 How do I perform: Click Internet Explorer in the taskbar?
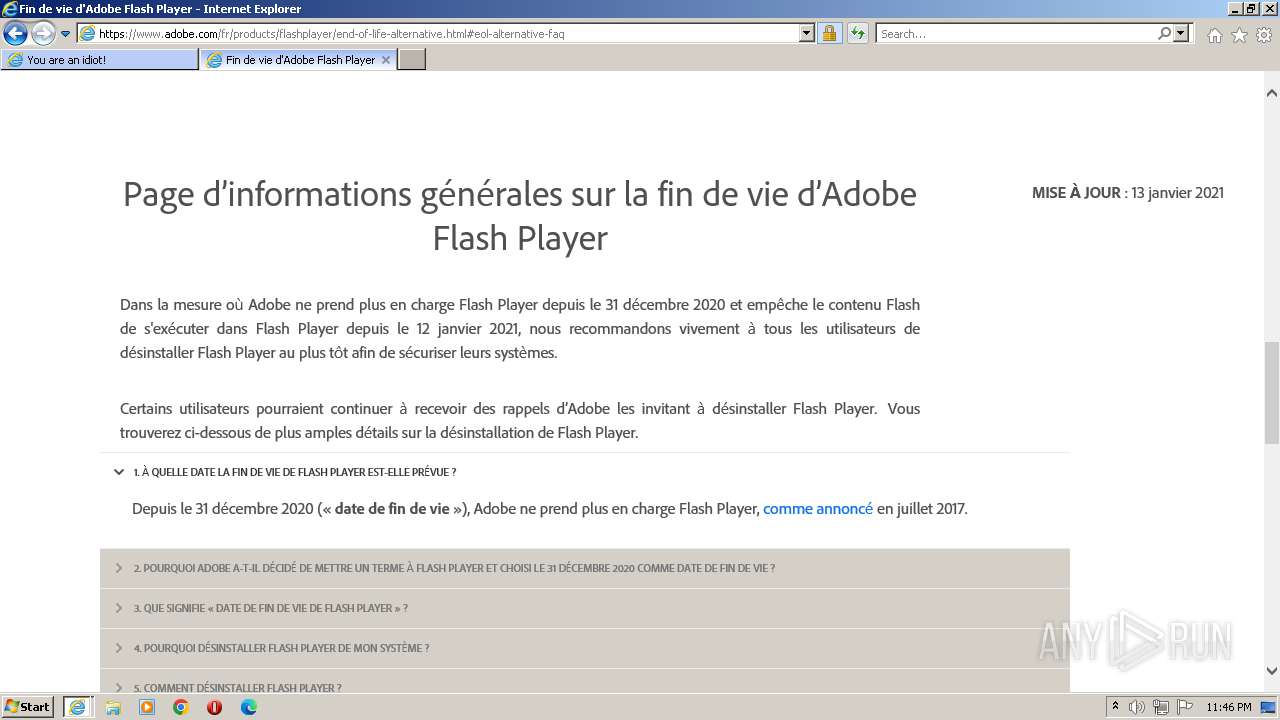(x=78, y=707)
